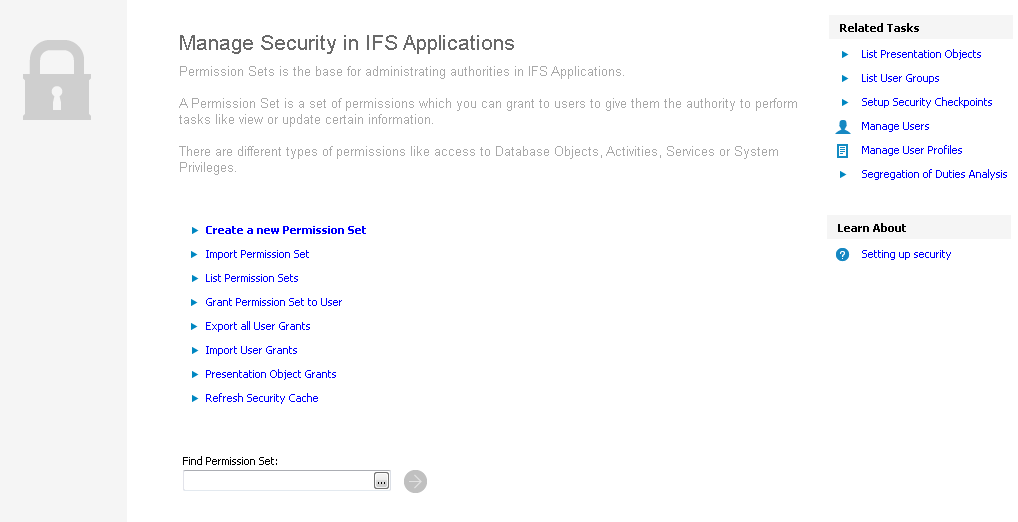Choose Grant Permission Set to User
1018x522 pixels.
(273, 302)
